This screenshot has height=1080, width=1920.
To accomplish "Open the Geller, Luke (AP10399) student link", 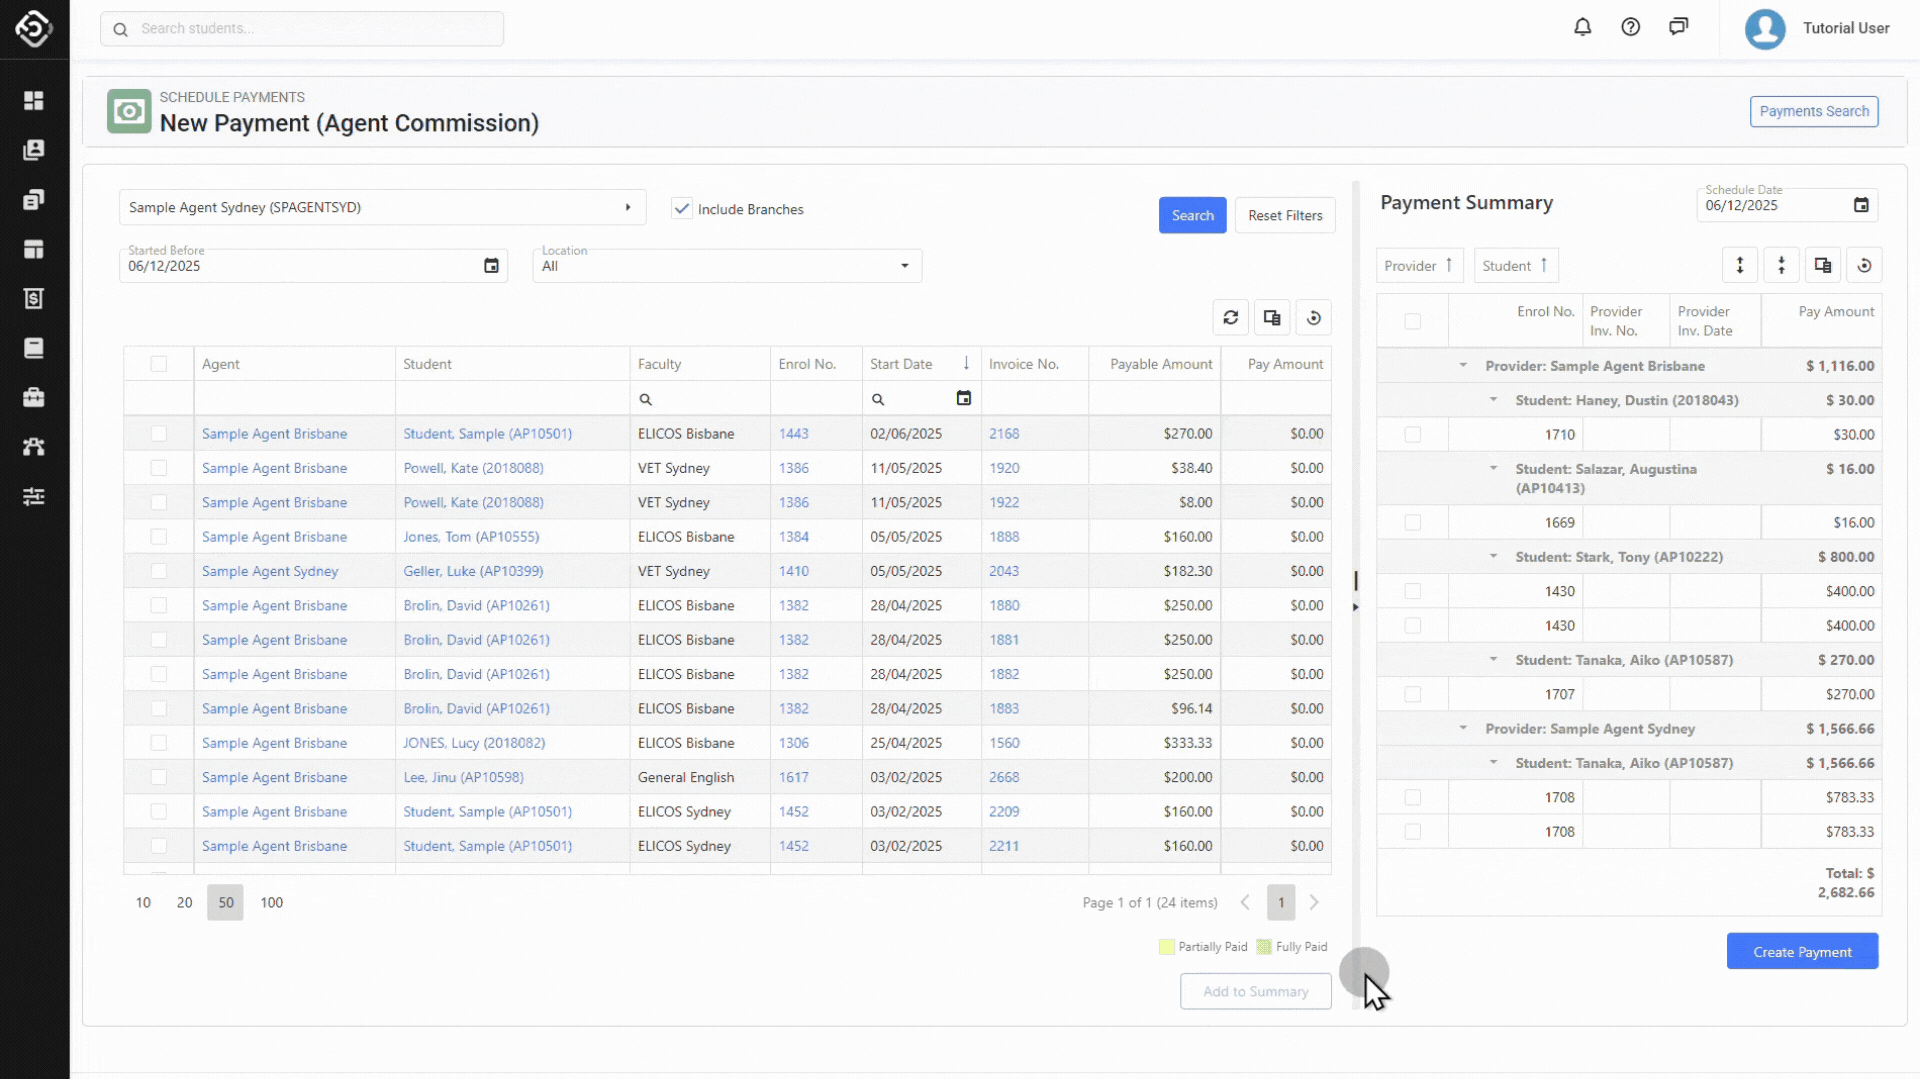I will 473,571.
